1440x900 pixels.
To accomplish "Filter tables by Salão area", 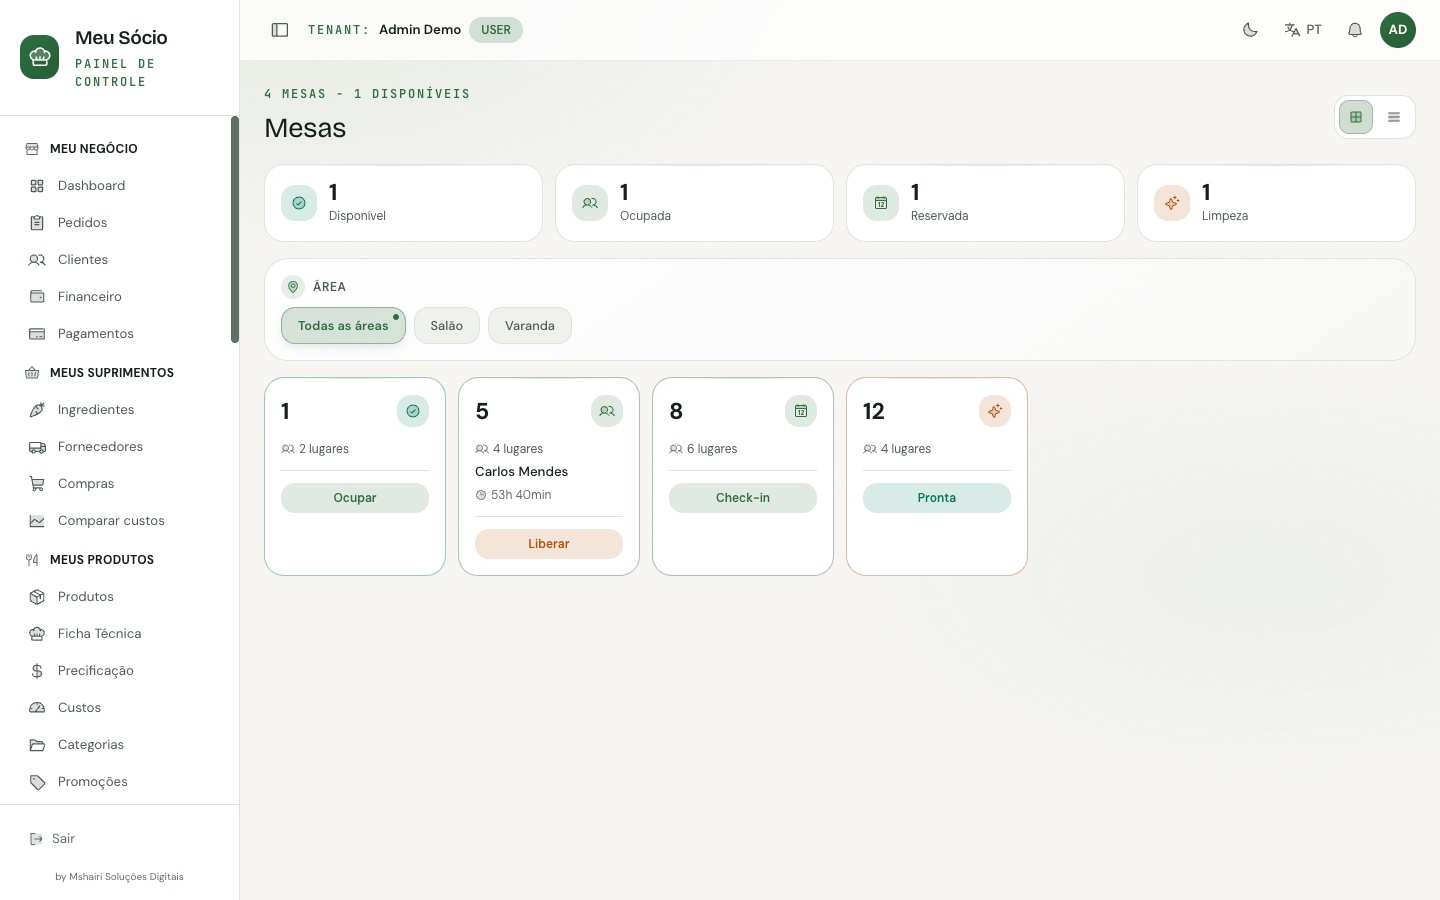I will 447,326.
